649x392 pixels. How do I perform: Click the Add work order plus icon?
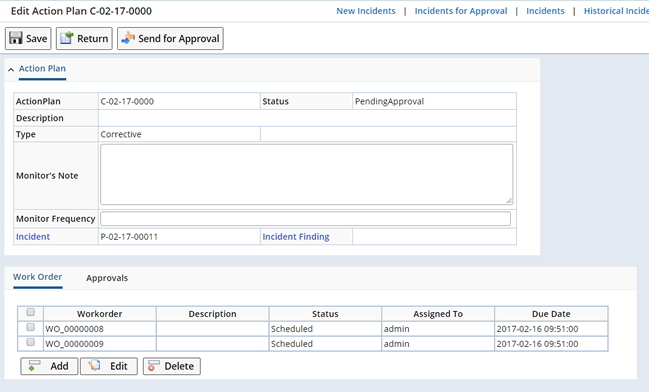coord(34,365)
